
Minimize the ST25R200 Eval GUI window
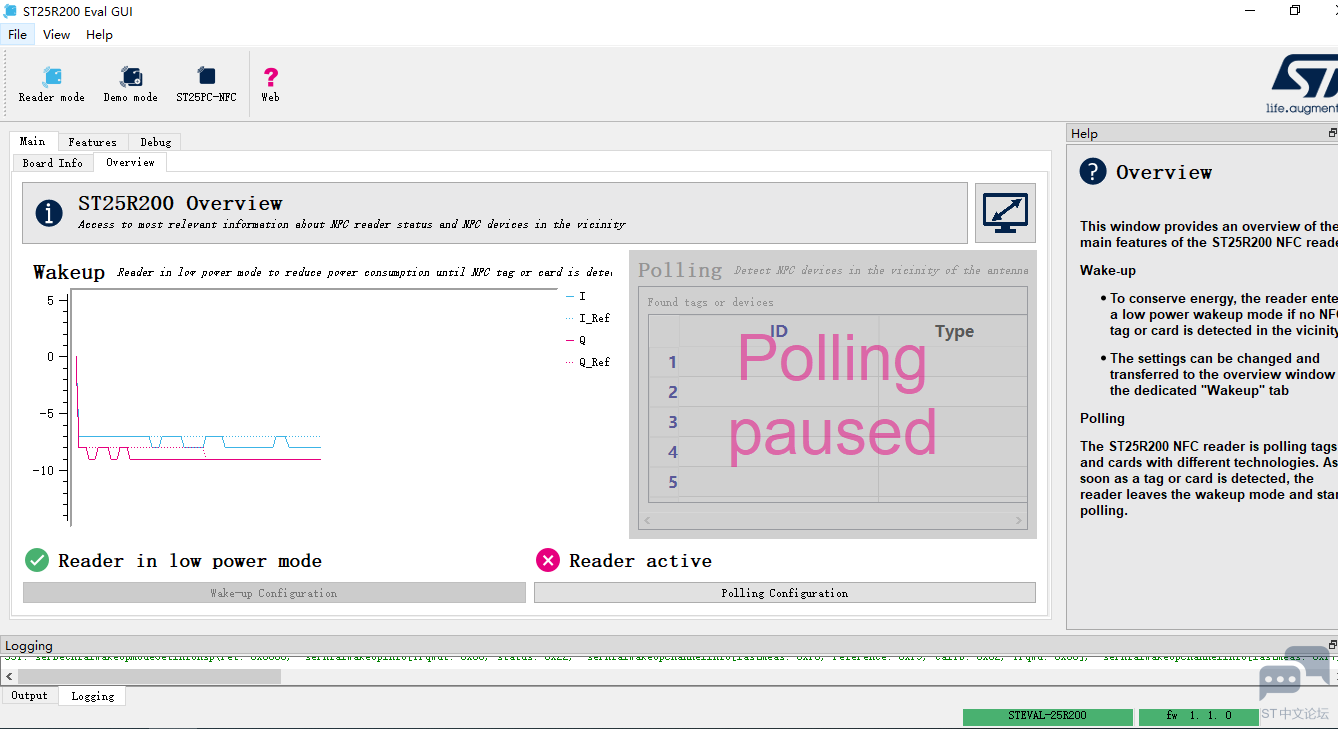[x=1251, y=11]
